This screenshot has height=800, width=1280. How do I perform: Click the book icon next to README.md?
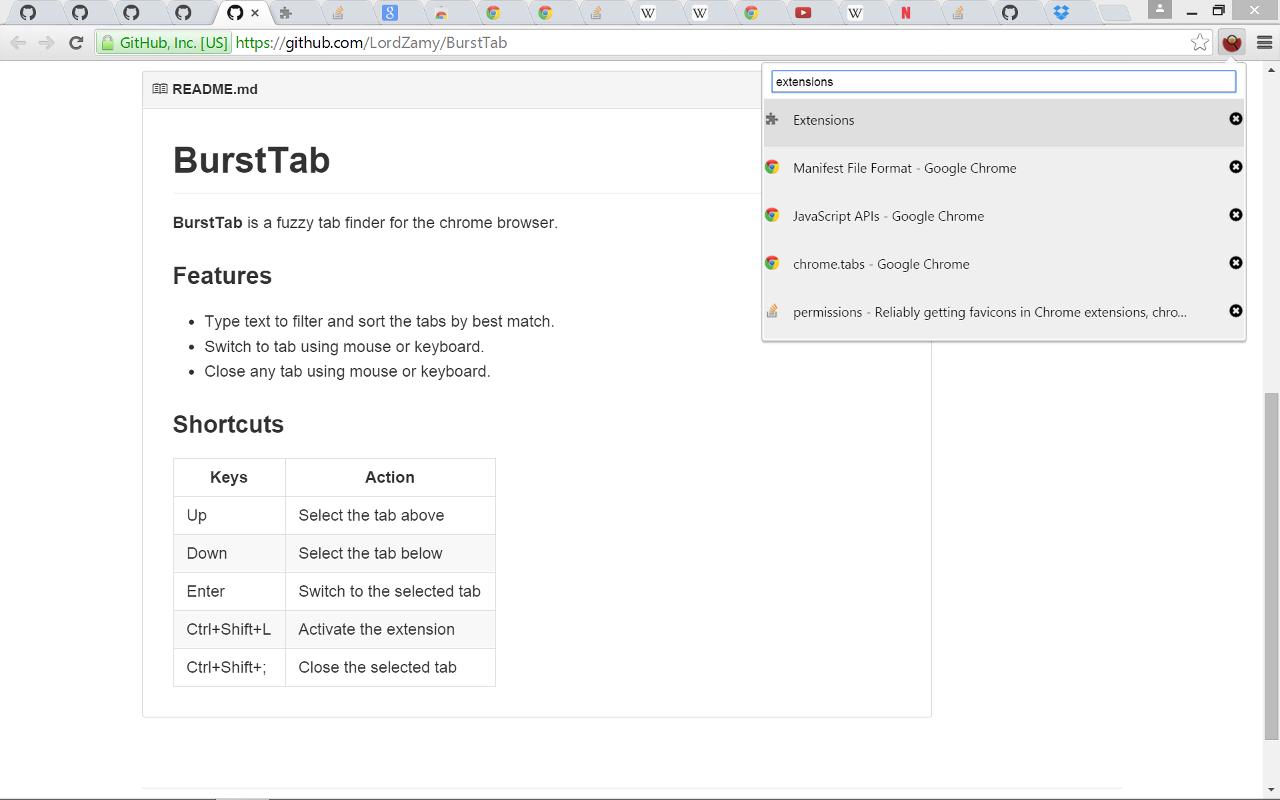160,89
